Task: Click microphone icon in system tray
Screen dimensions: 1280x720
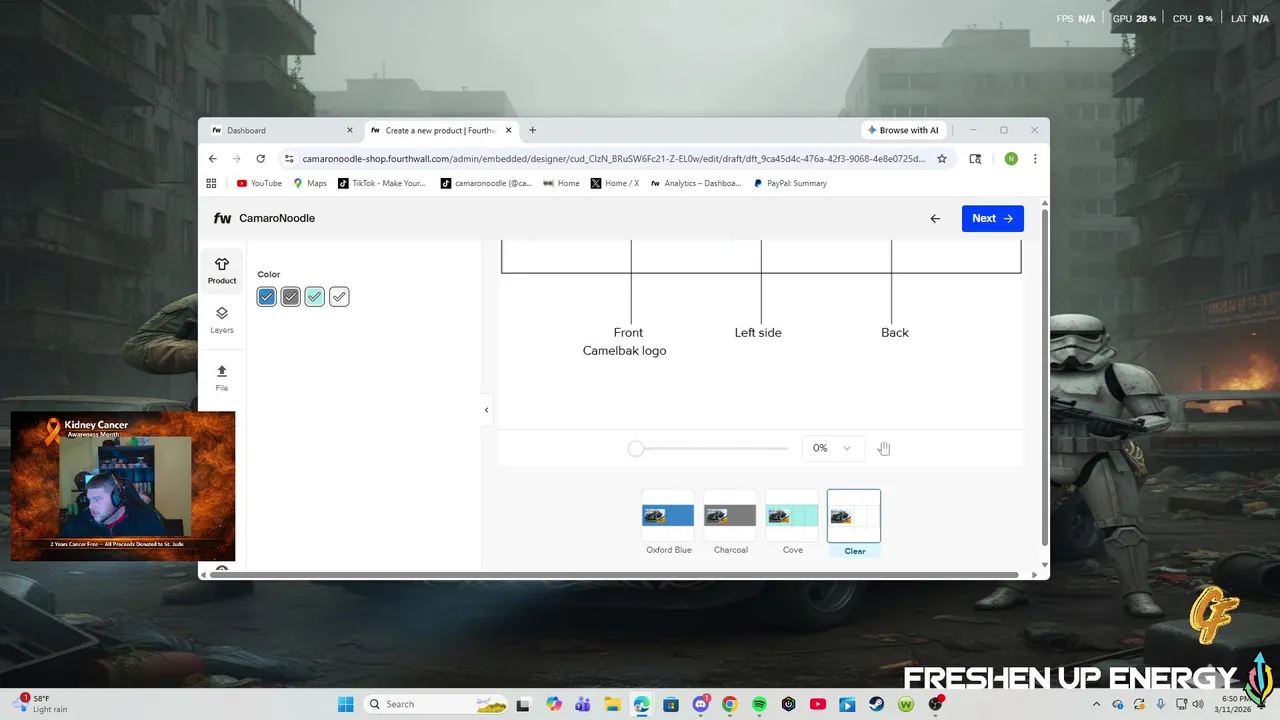Action: tap(1160, 704)
